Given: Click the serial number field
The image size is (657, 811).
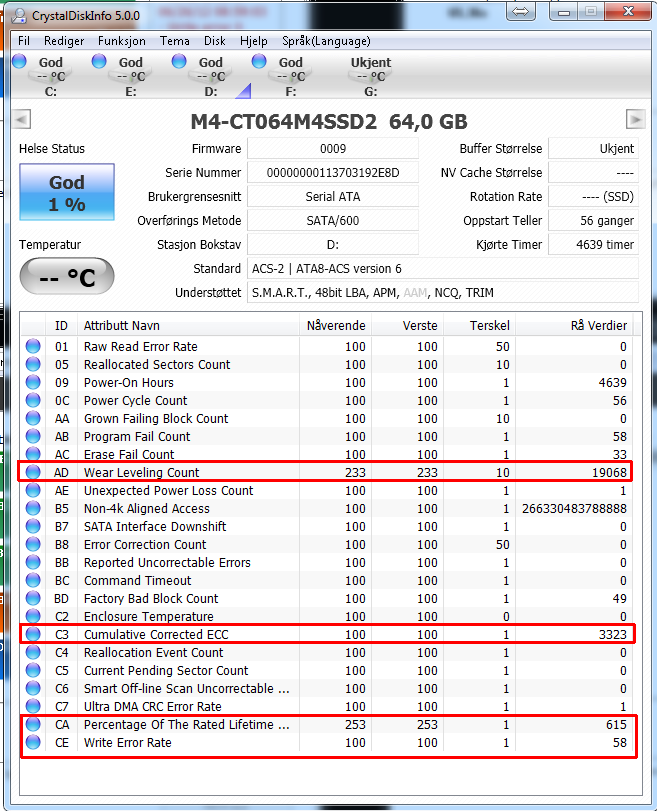Looking at the screenshot, I should pos(333,173).
